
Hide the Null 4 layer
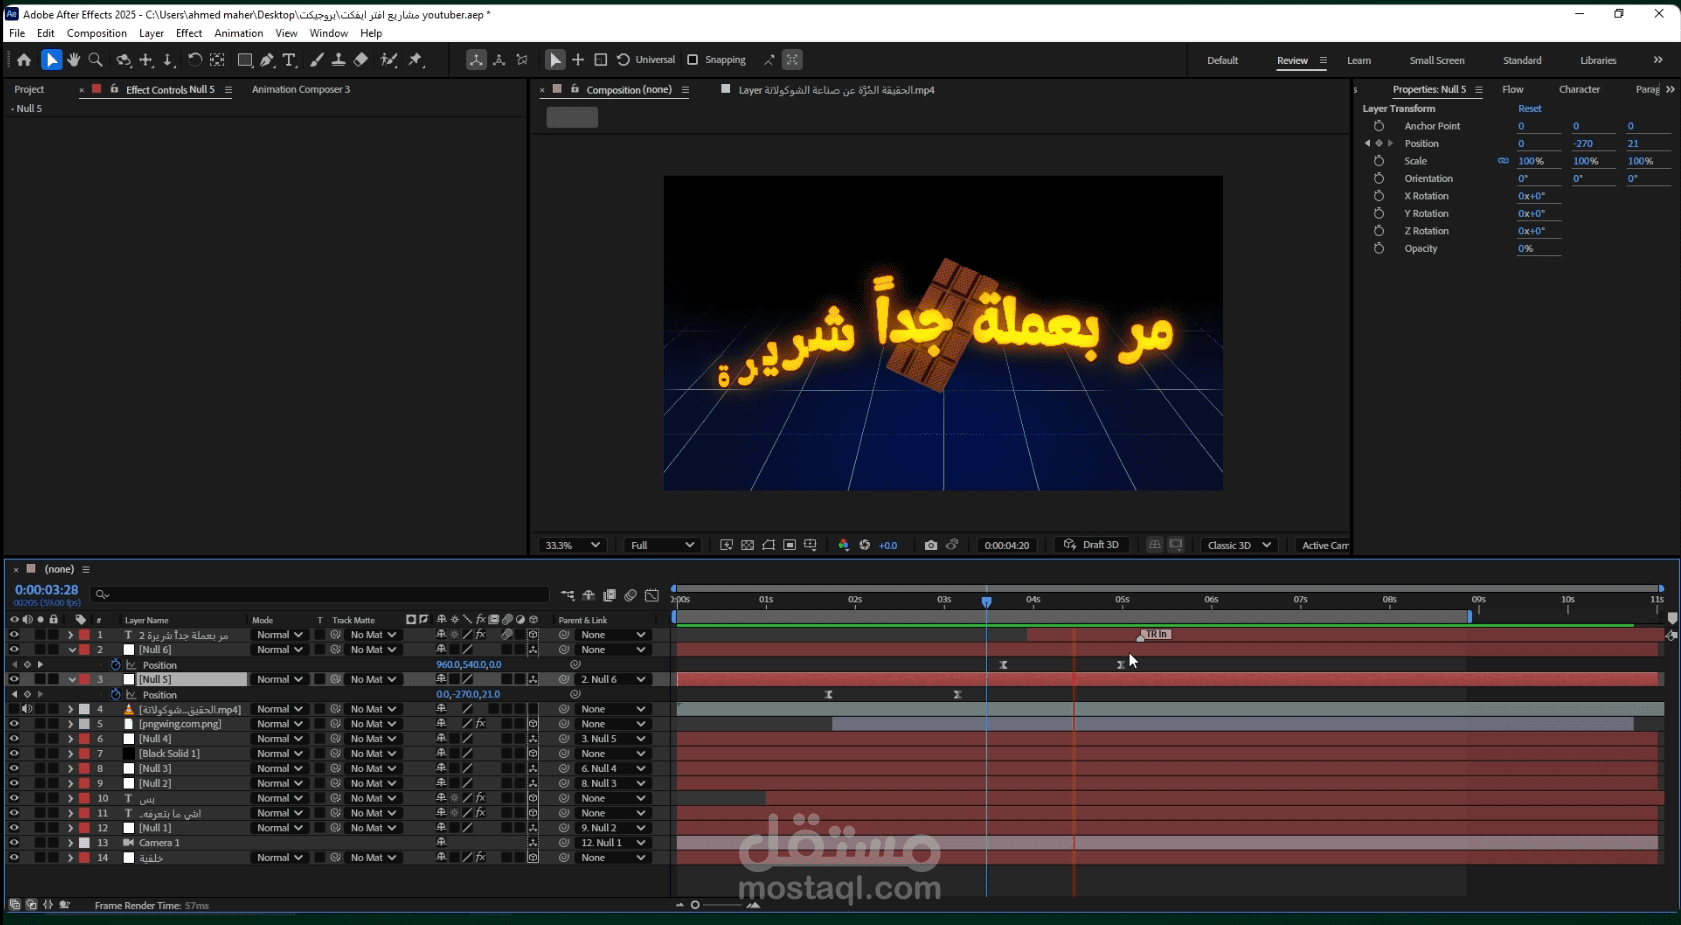14,739
